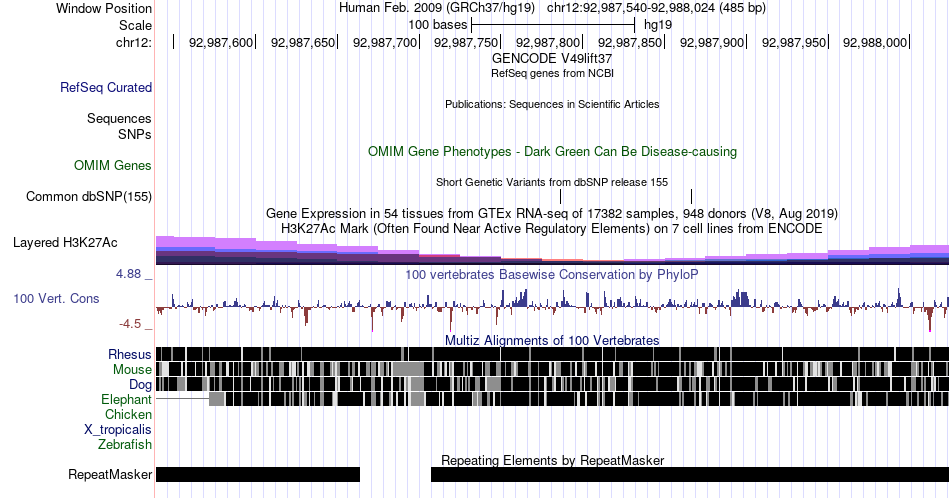Image resolution: width=950 pixels, height=498 pixels.
Task: Click the Scale label
Action: tap(135, 25)
